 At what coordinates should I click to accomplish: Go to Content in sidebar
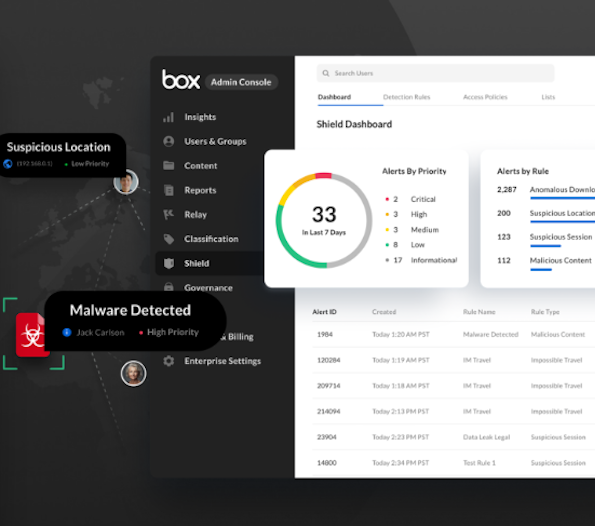coord(201,166)
